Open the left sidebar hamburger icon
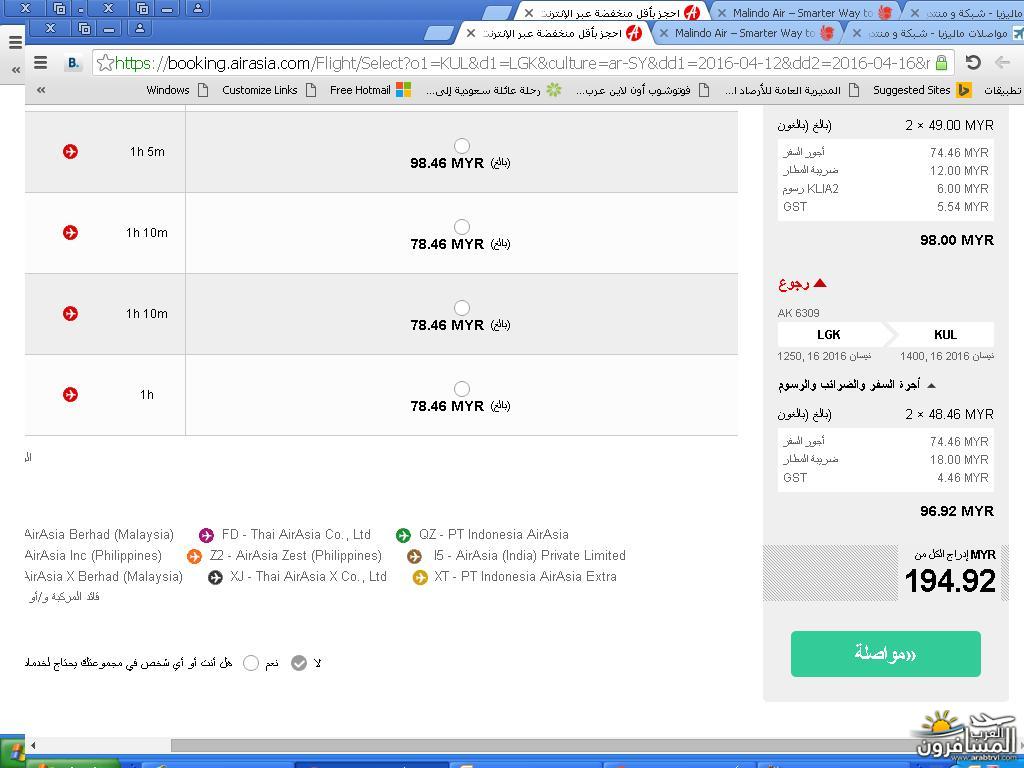The width and height of the screenshot is (1024, 768). click(16, 42)
